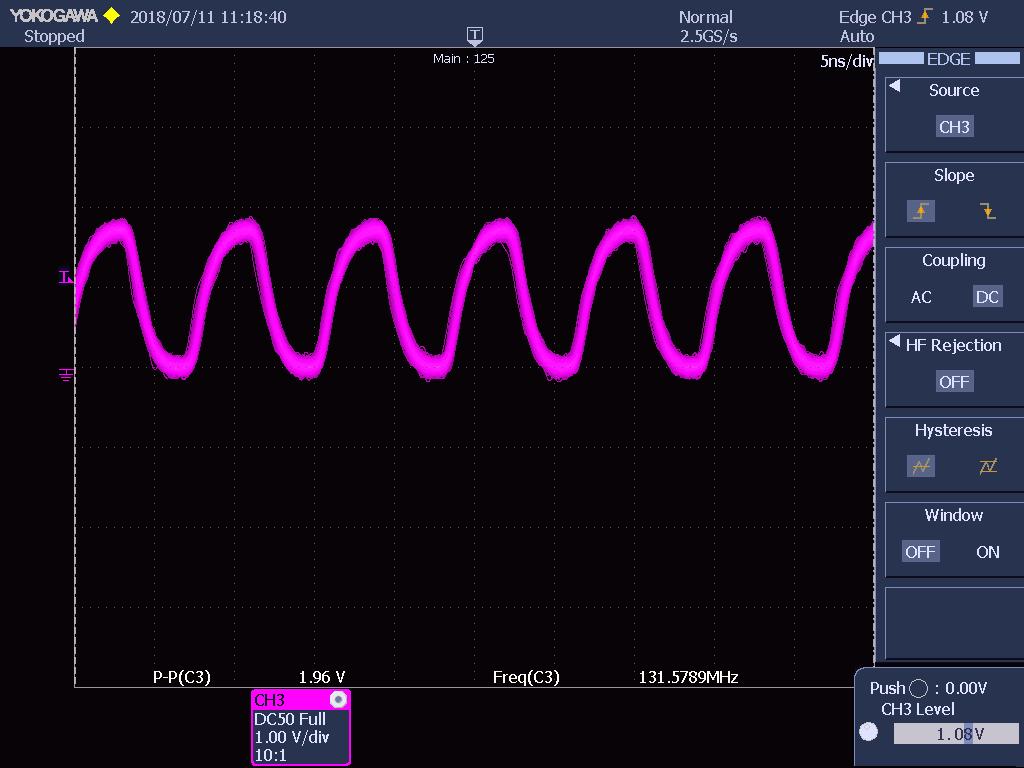The height and width of the screenshot is (768, 1024).
Task: Click the ground level indicator on left side
Action: pos(66,373)
